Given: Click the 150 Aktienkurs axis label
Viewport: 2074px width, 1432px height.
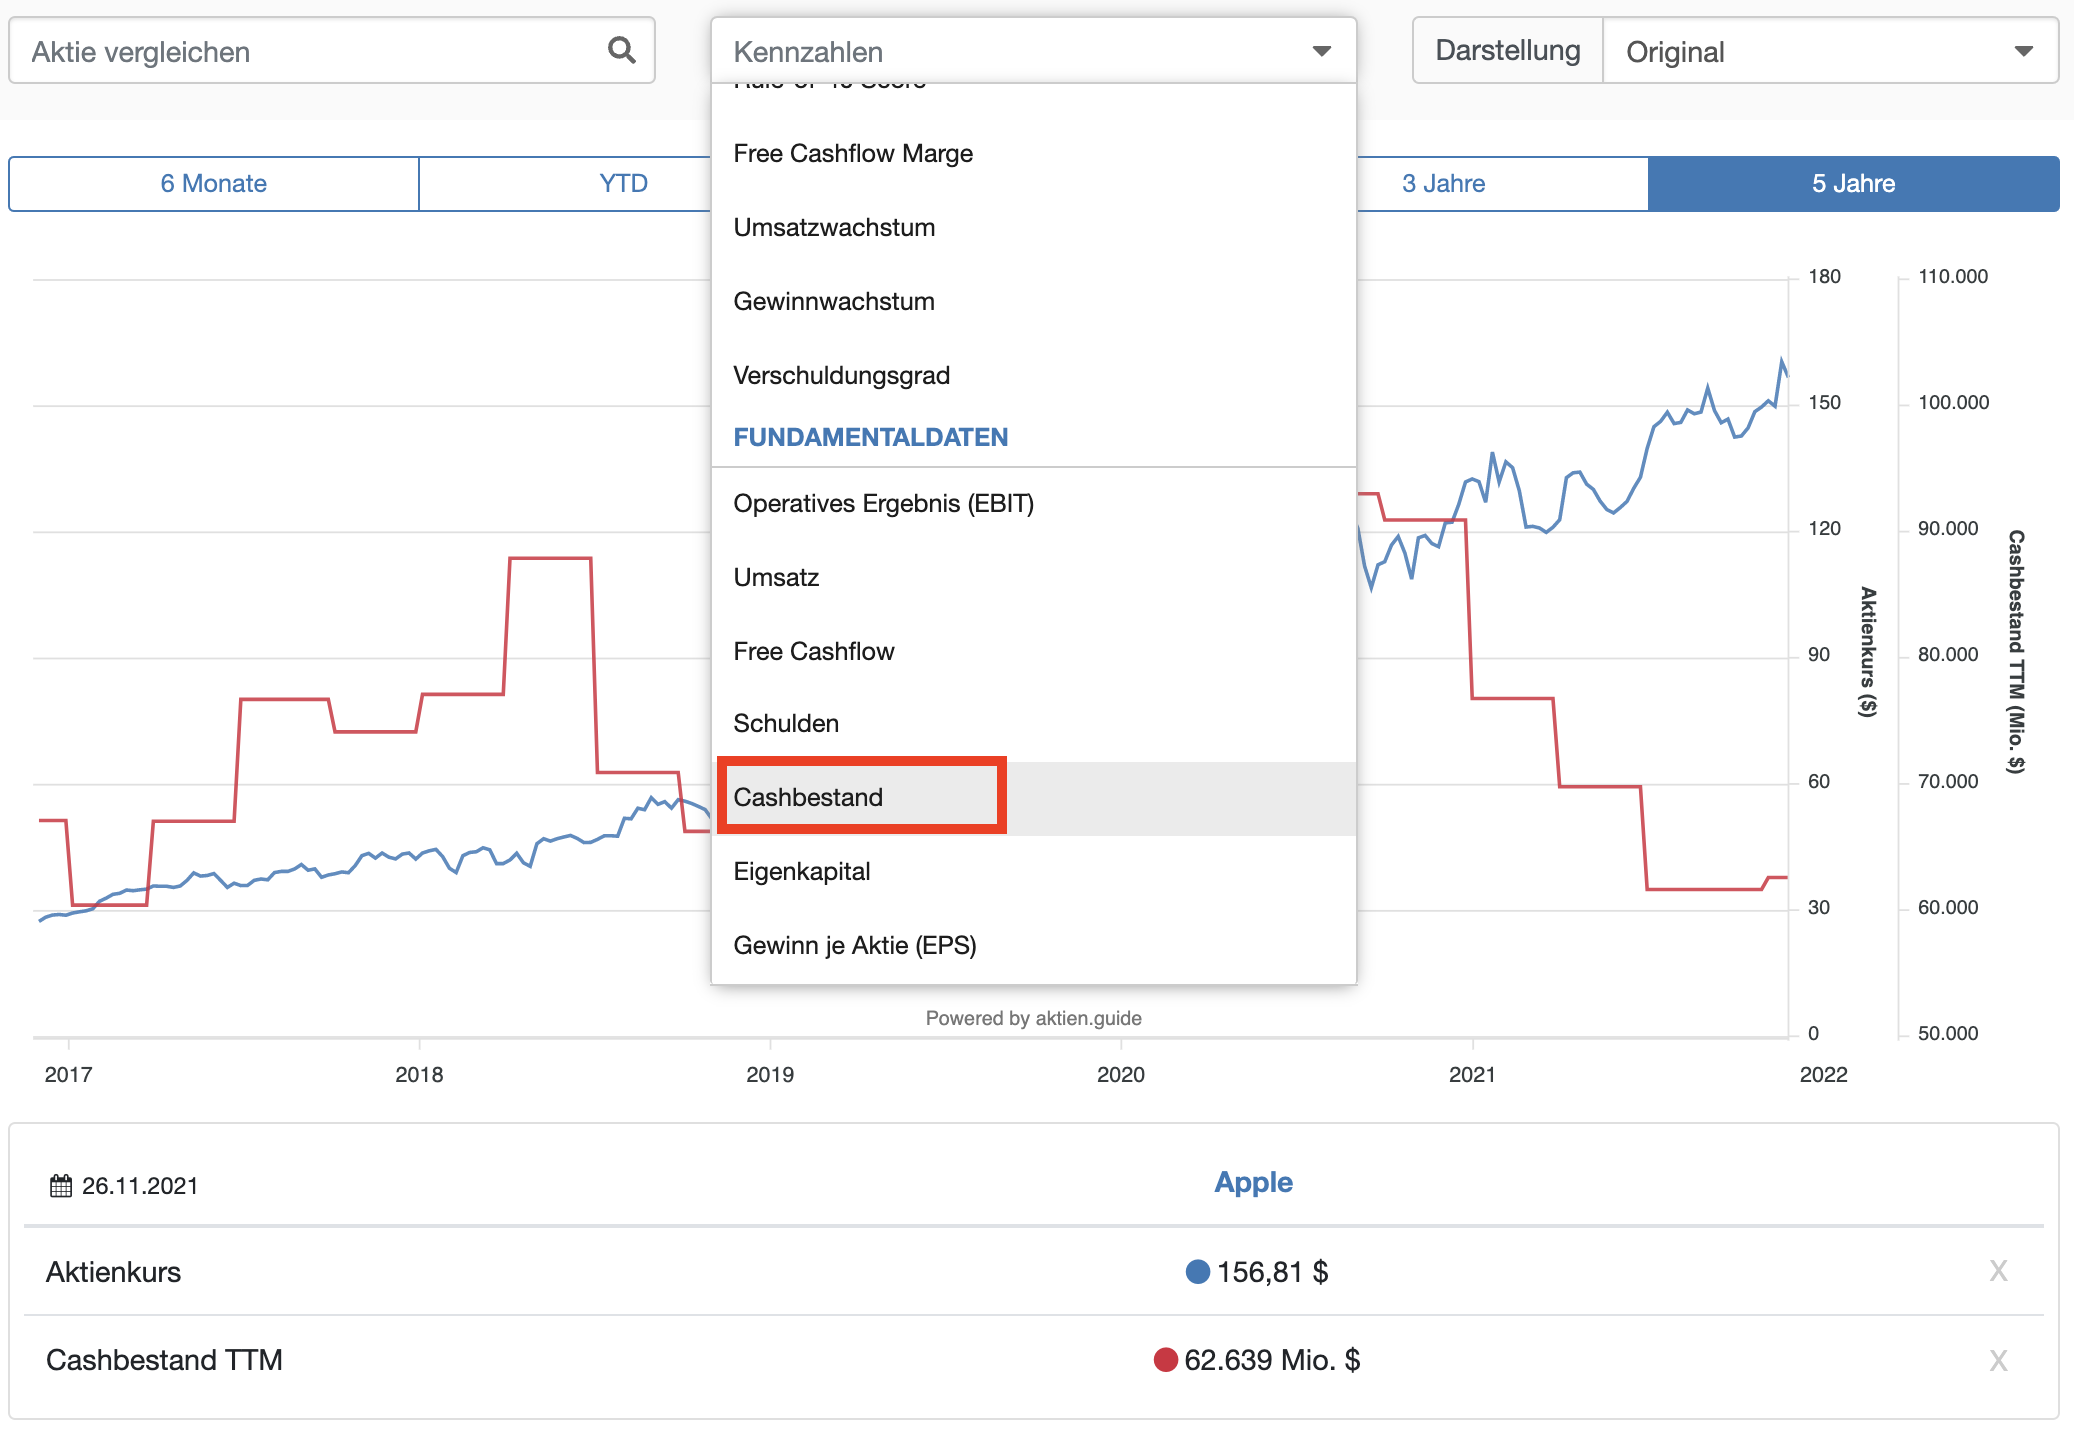Looking at the screenshot, I should [x=1824, y=402].
